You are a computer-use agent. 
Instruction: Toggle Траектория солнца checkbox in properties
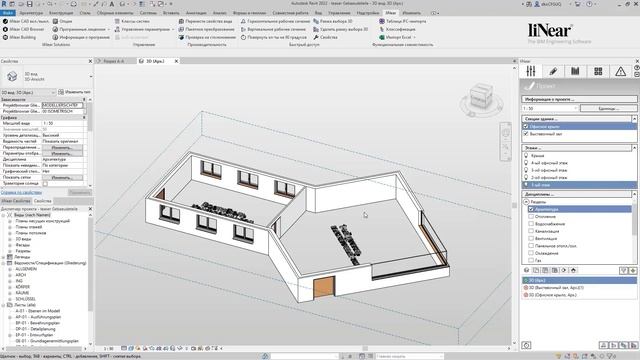[x=45, y=184]
